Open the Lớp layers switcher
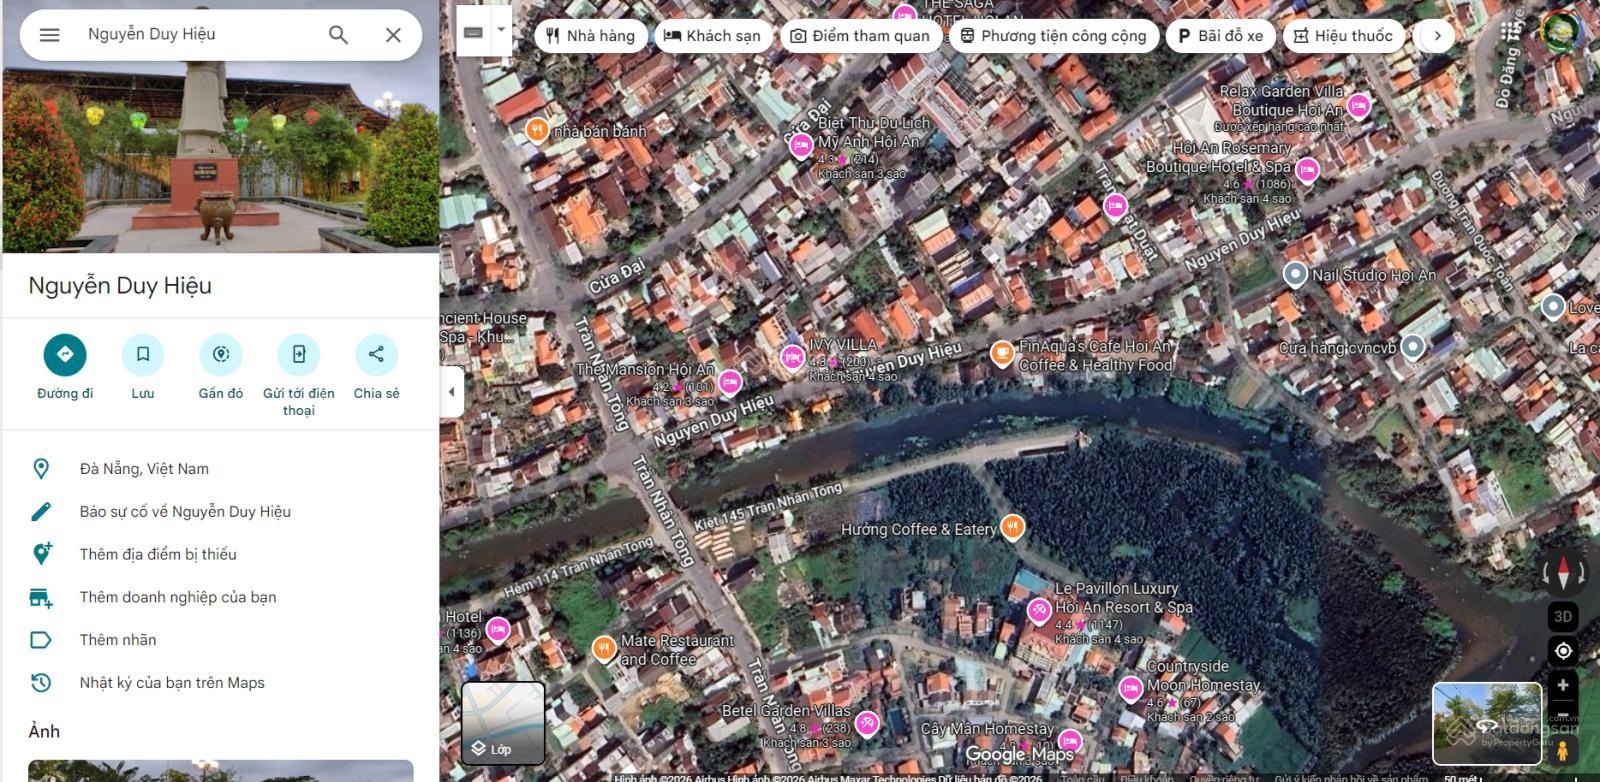The height and width of the screenshot is (782, 1600). coord(503,723)
